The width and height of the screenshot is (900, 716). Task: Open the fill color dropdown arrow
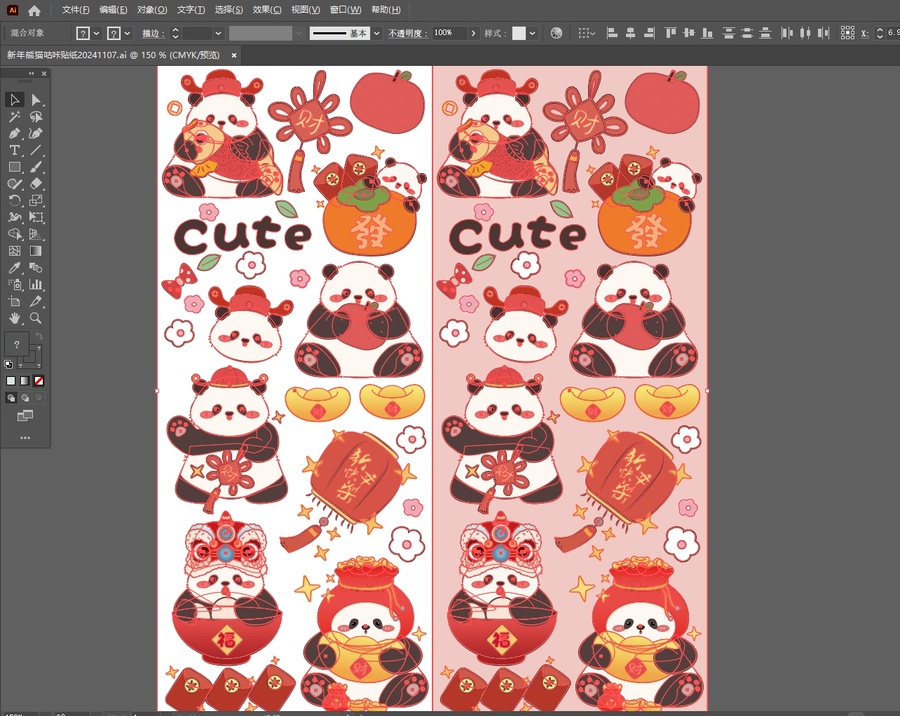click(96, 33)
